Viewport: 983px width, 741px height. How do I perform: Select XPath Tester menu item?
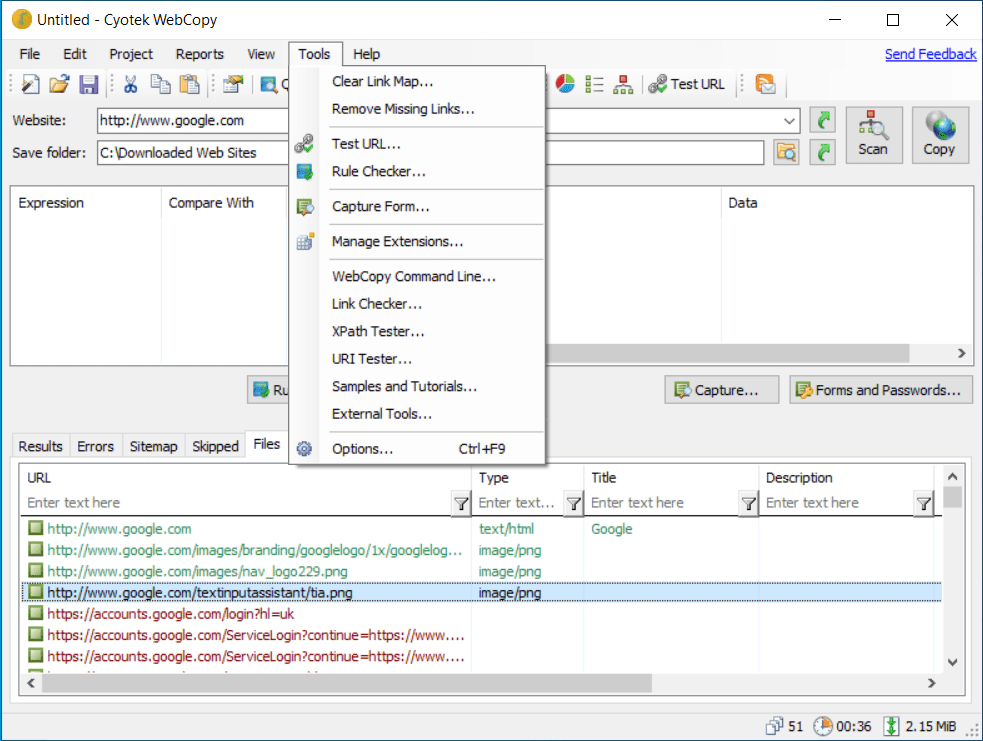417,332
